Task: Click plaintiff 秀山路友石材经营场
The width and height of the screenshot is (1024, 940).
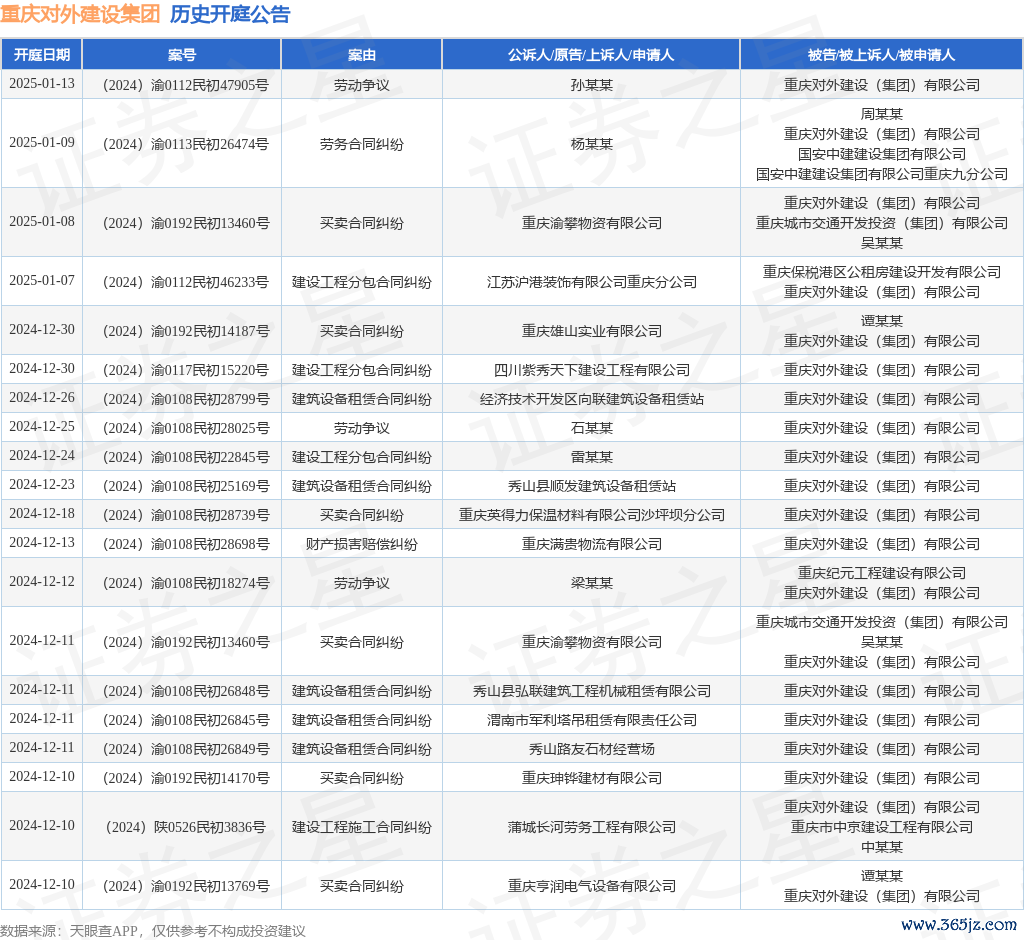Action: (592, 749)
